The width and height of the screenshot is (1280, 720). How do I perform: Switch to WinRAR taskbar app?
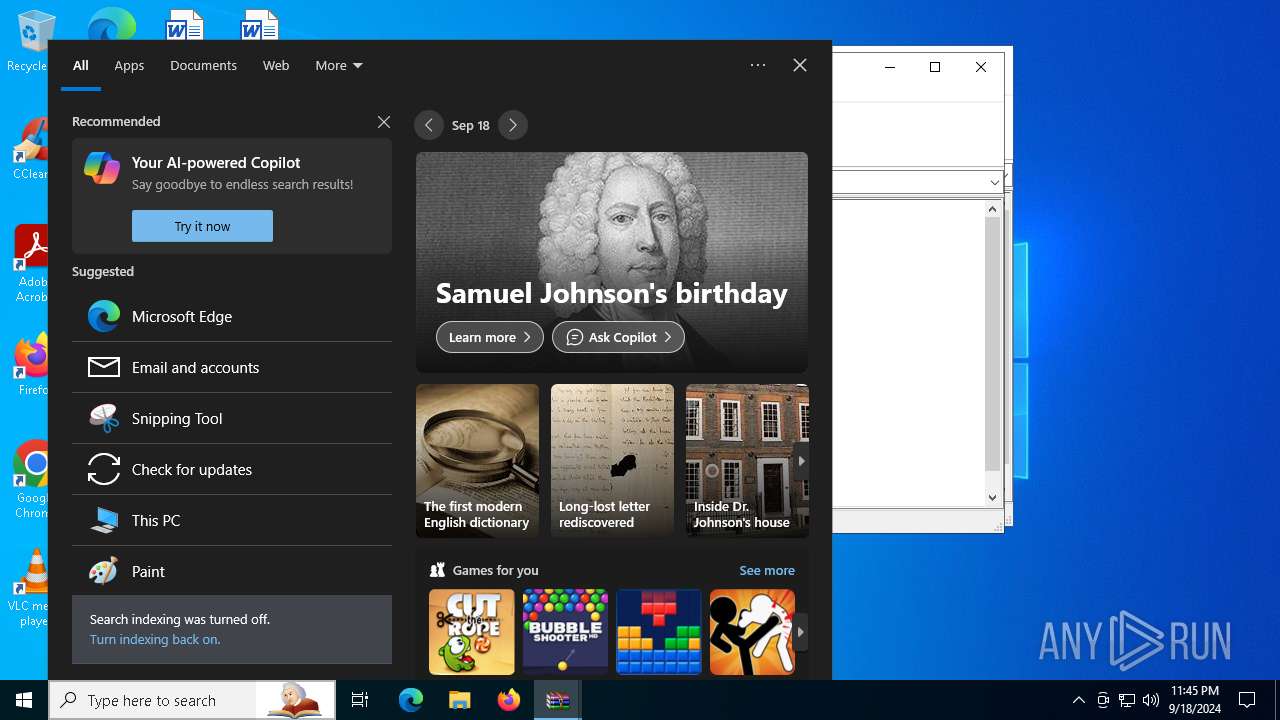point(558,700)
